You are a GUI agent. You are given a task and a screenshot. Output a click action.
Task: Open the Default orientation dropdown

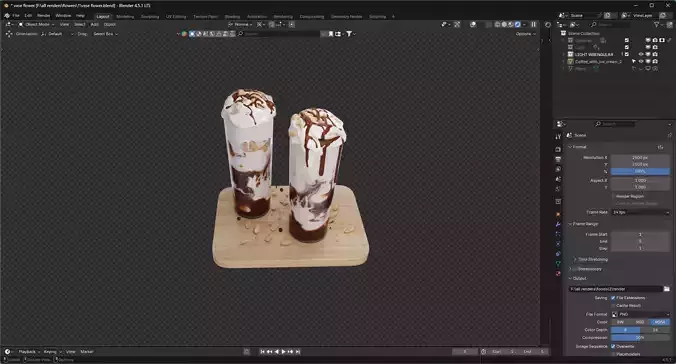(57, 34)
